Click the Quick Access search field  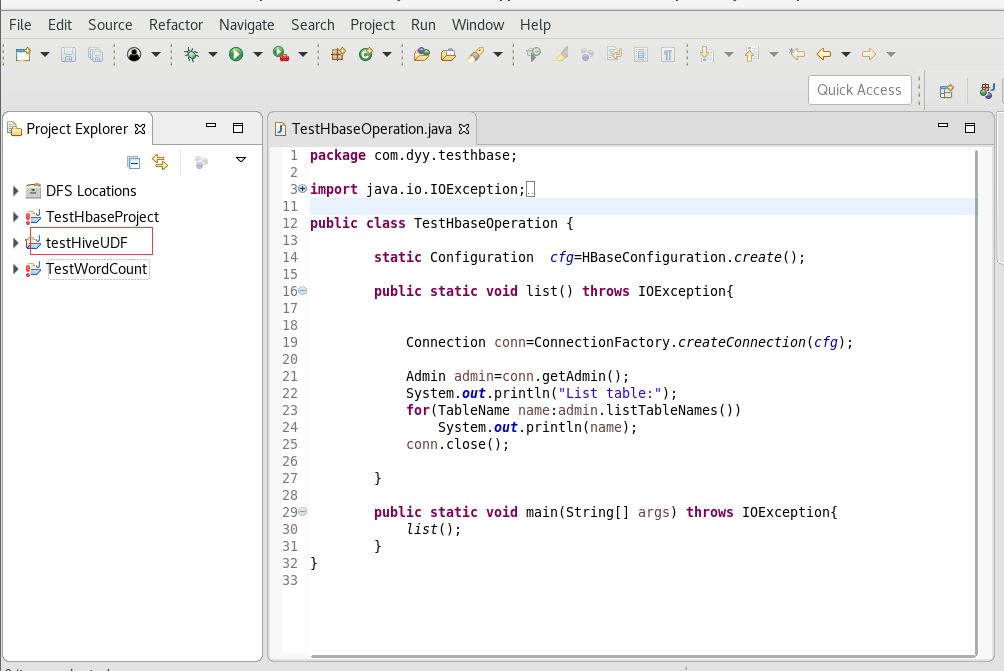point(859,90)
